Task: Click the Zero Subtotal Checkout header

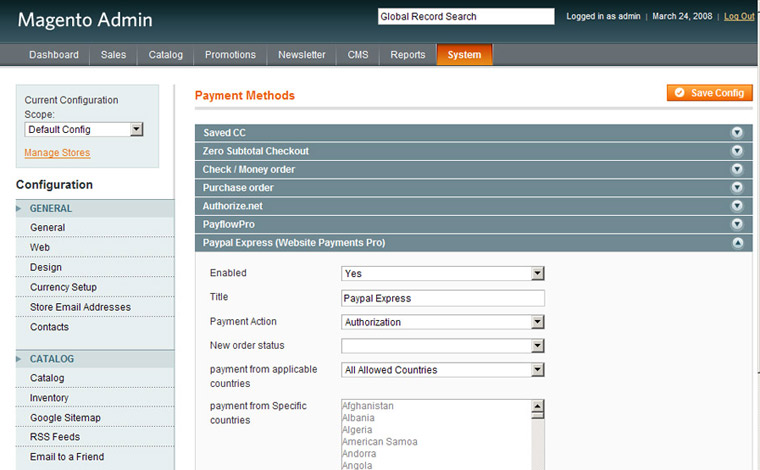Action: [x=474, y=151]
